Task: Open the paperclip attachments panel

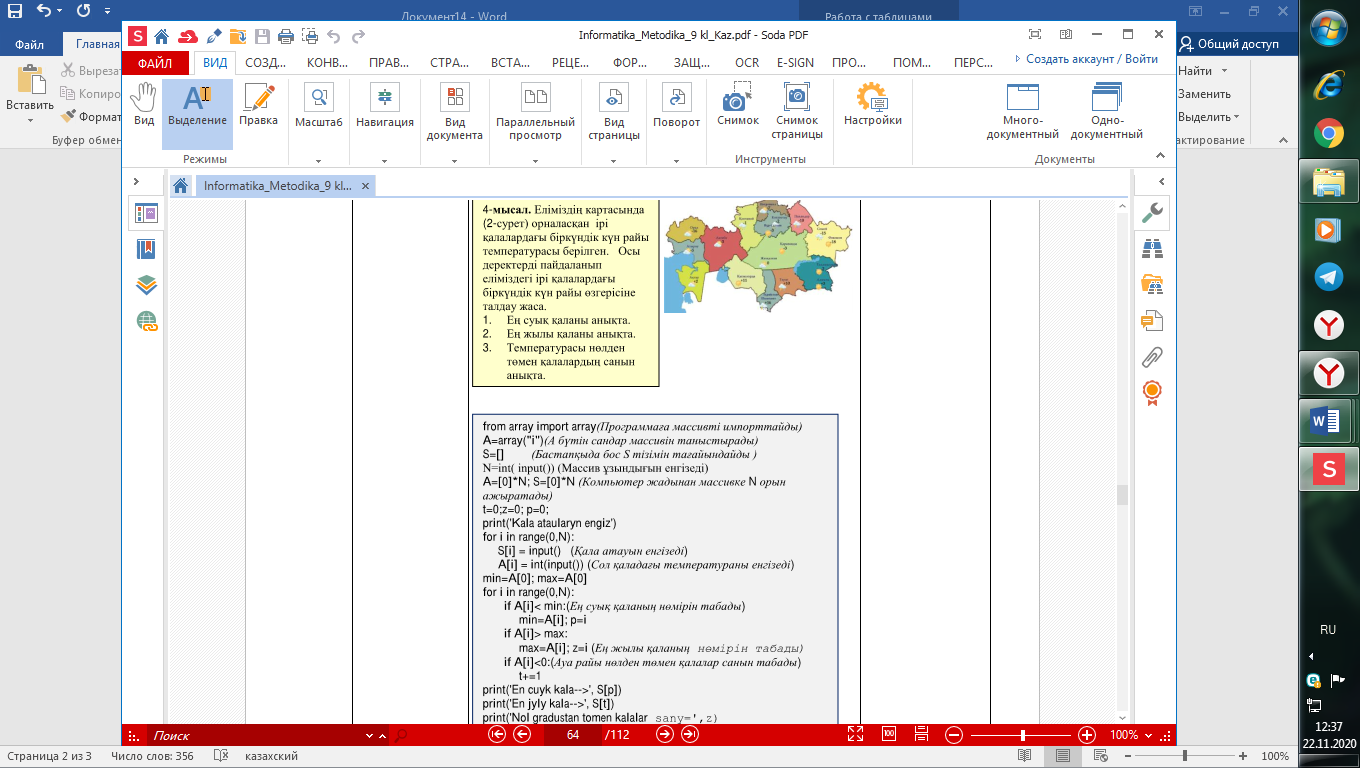Action: (x=1152, y=356)
